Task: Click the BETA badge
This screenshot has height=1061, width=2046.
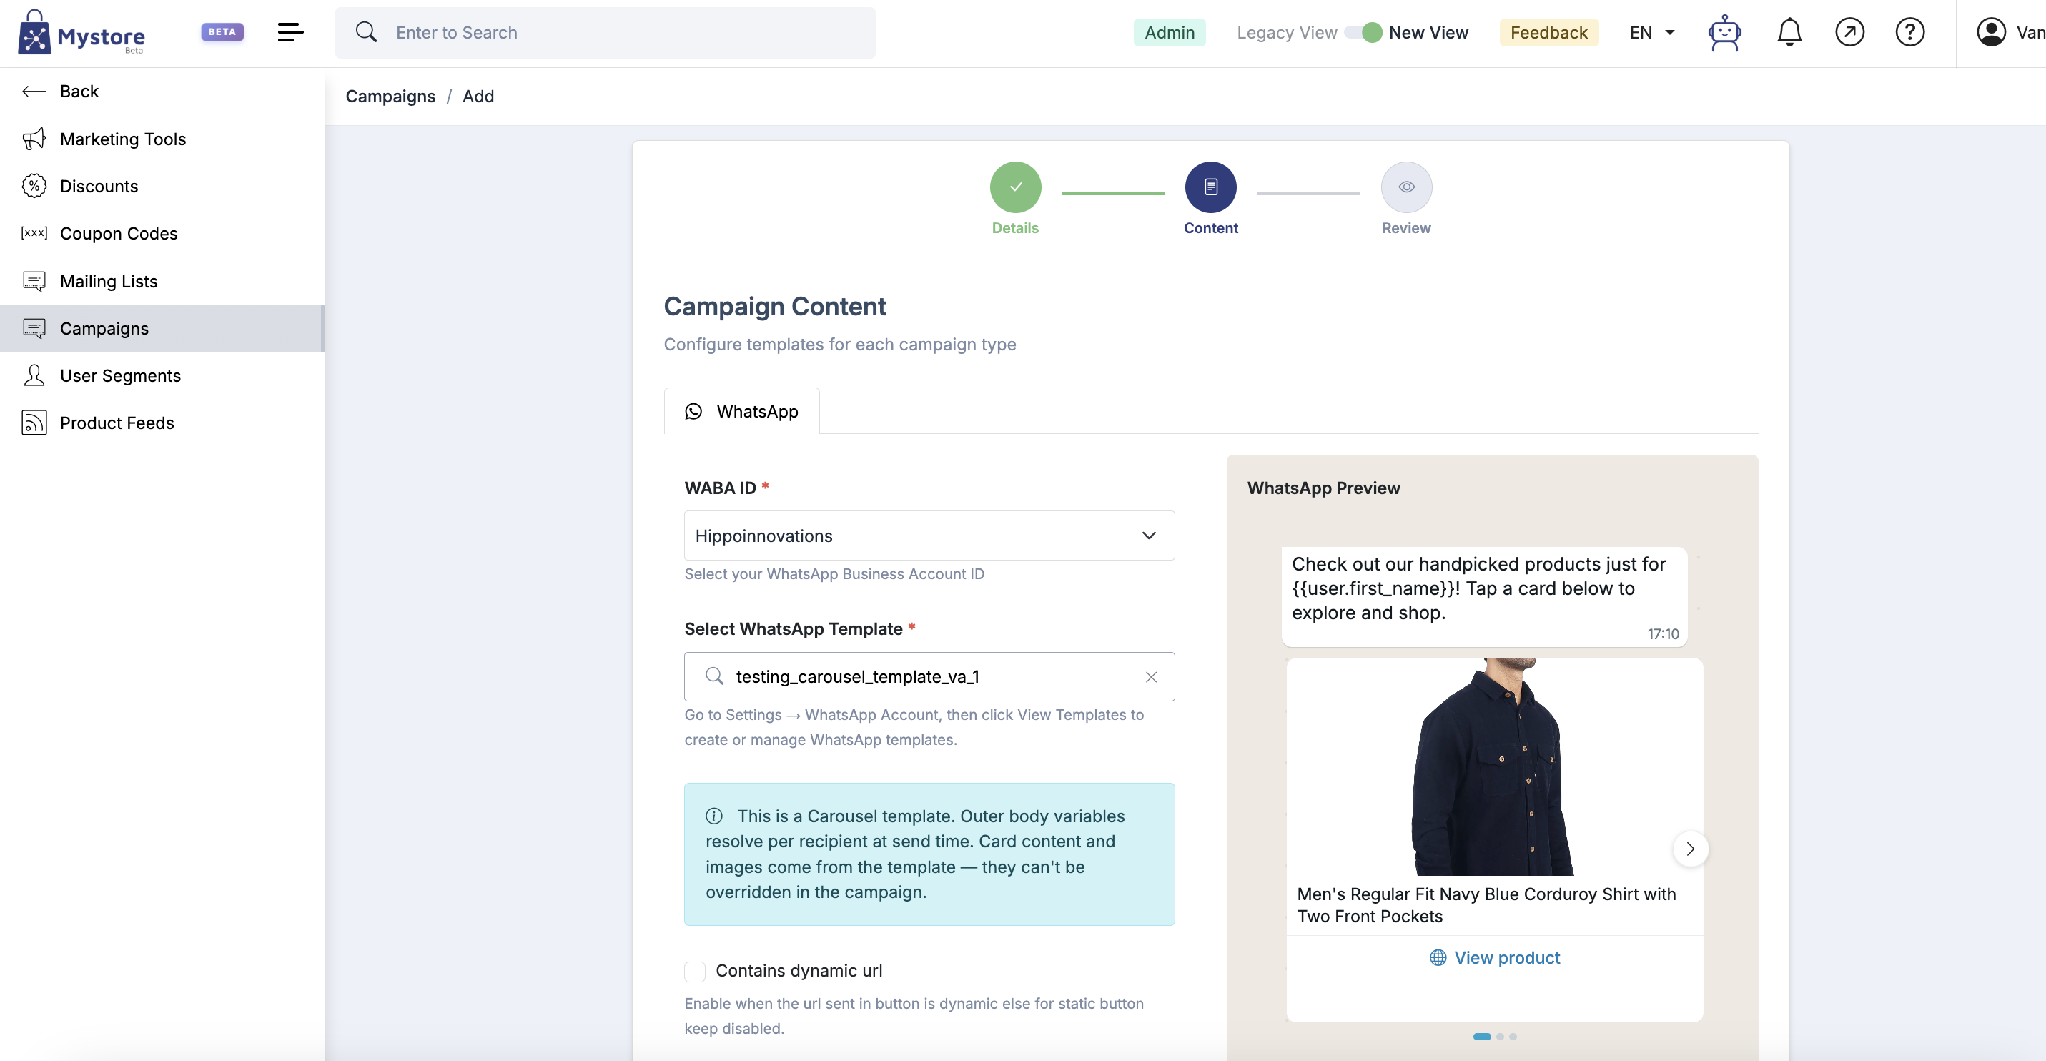Action: click(x=222, y=32)
